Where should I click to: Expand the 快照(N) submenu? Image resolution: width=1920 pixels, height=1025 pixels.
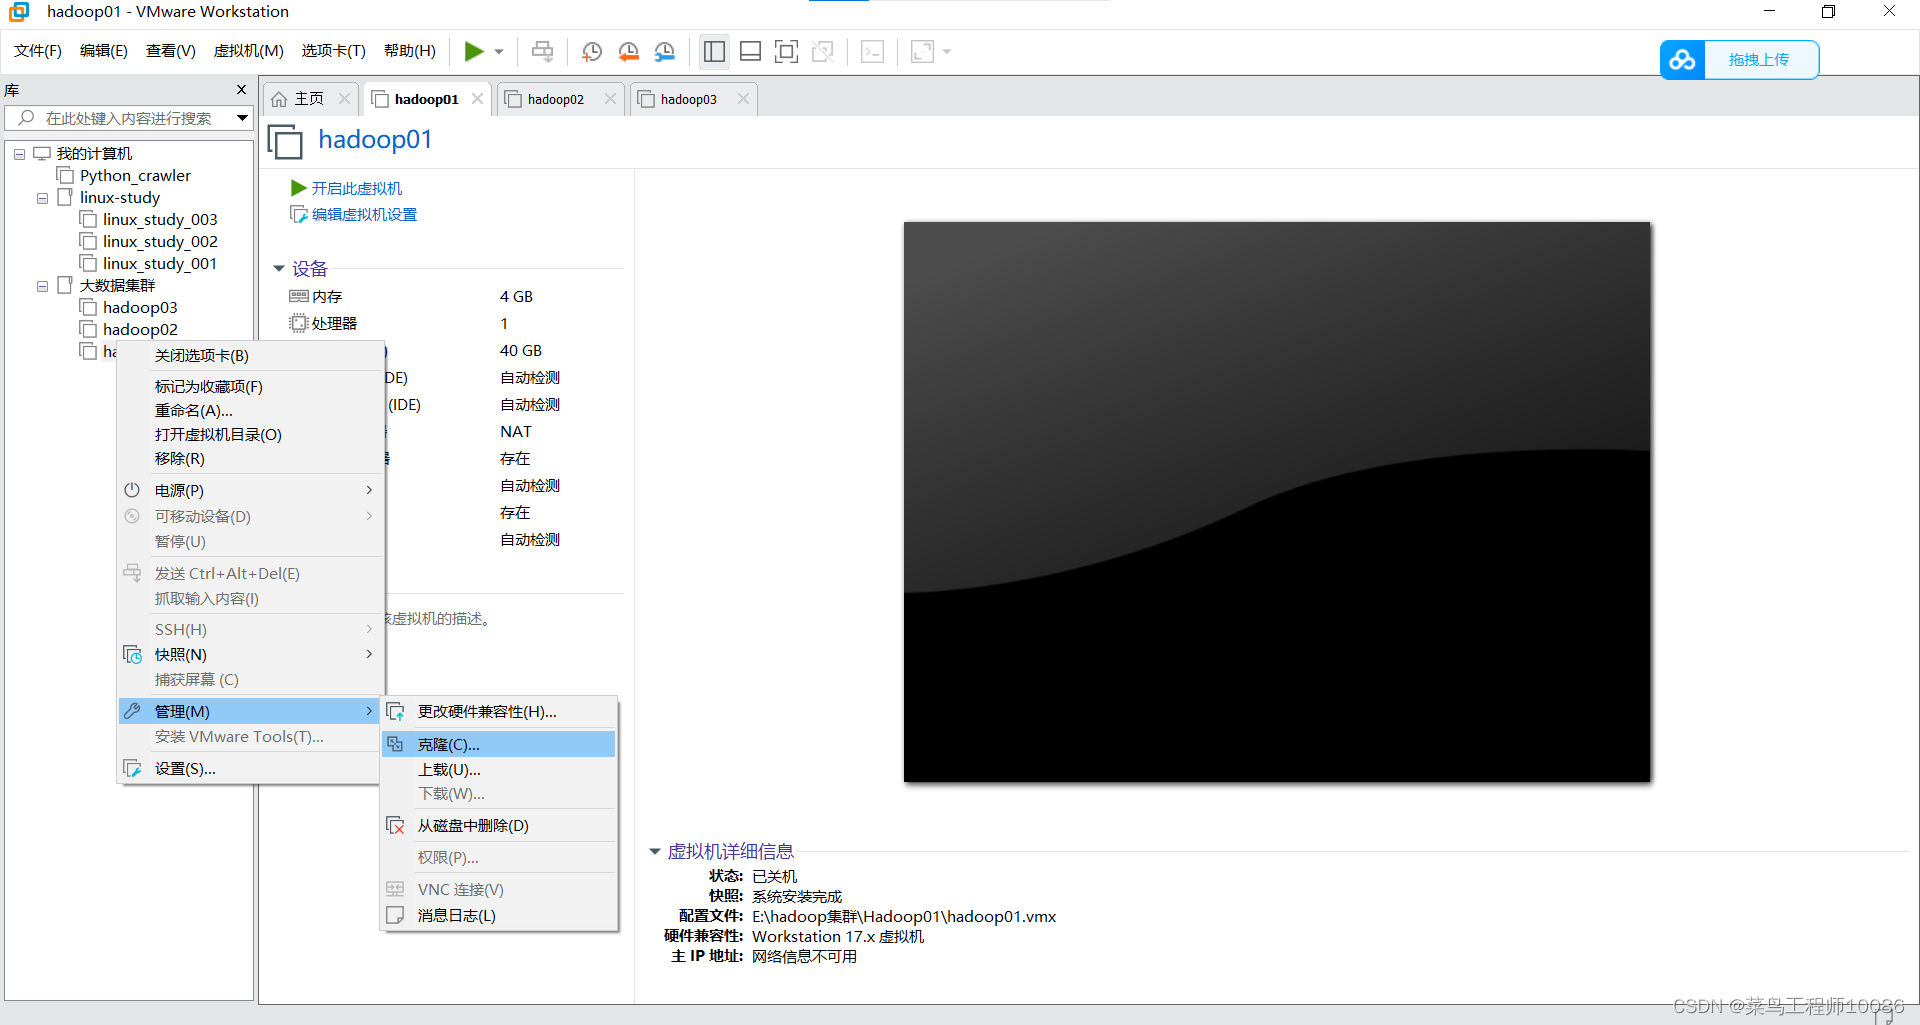tap(251, 655)
